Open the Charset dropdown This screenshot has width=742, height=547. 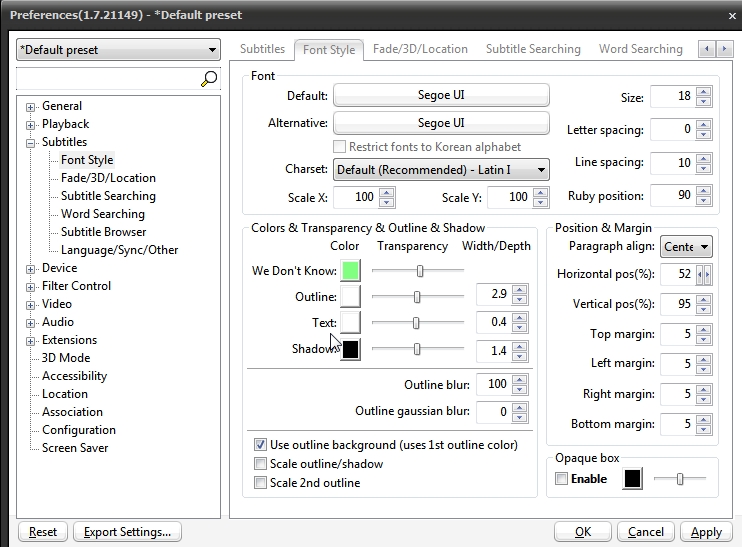tap(441, 170)
